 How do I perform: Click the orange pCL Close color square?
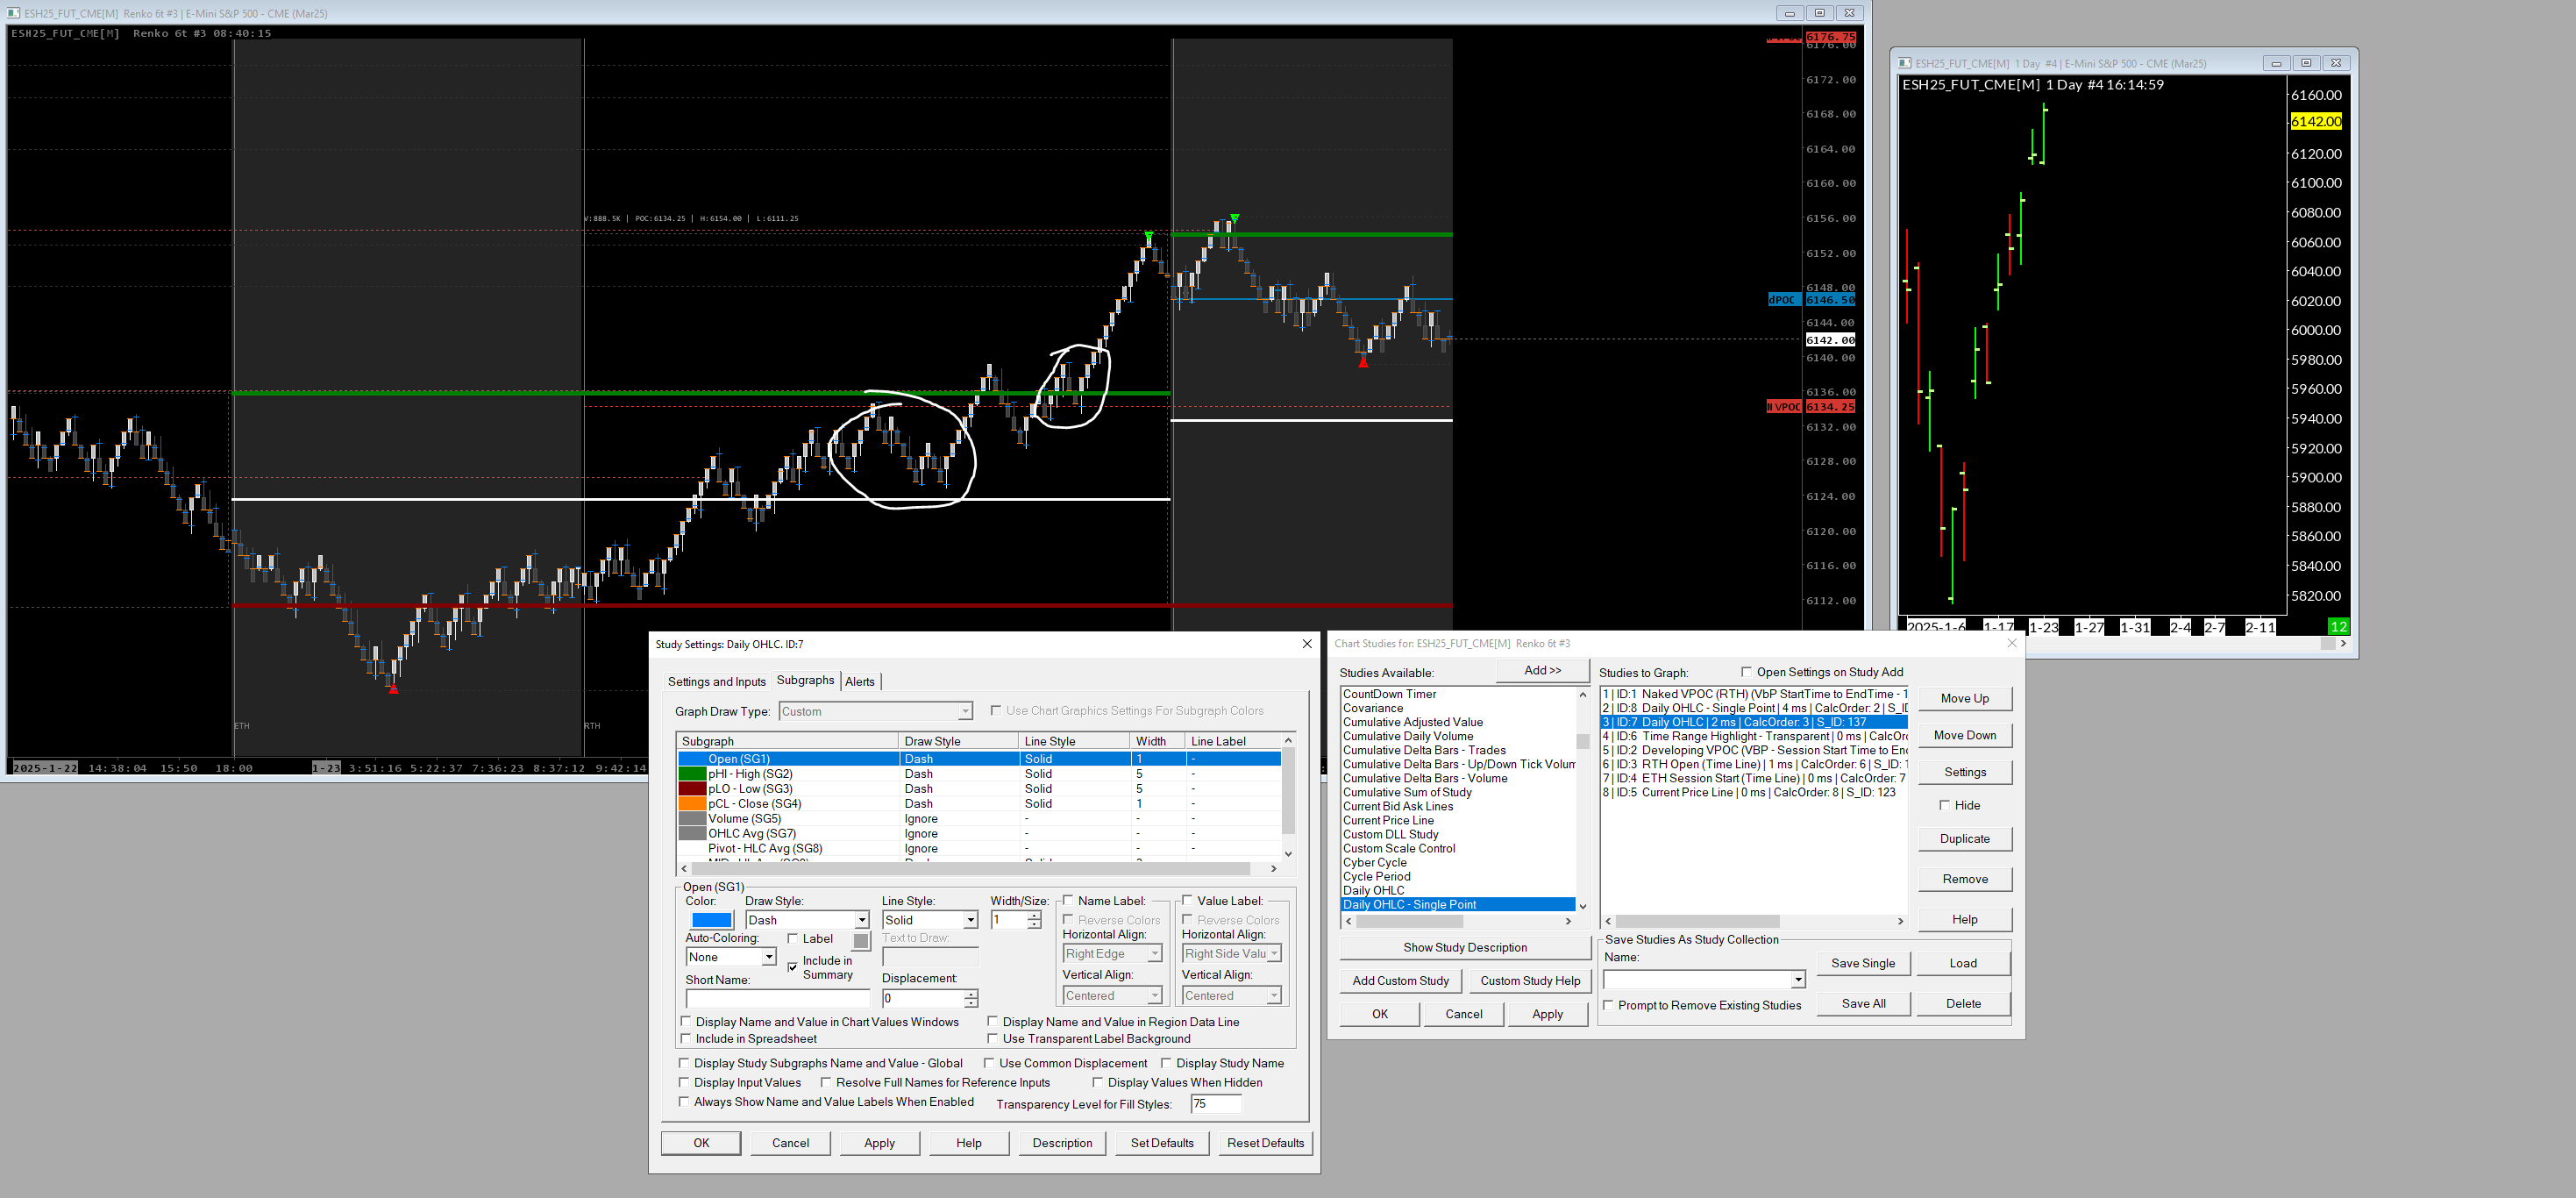click(692, 804)
